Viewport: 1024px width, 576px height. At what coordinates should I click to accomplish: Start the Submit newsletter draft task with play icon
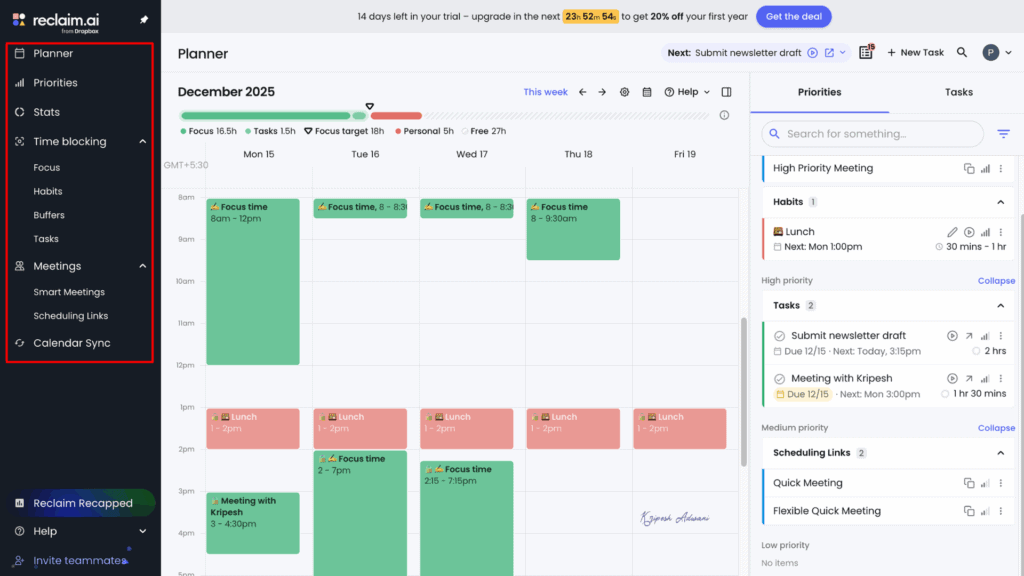point(950,335)
